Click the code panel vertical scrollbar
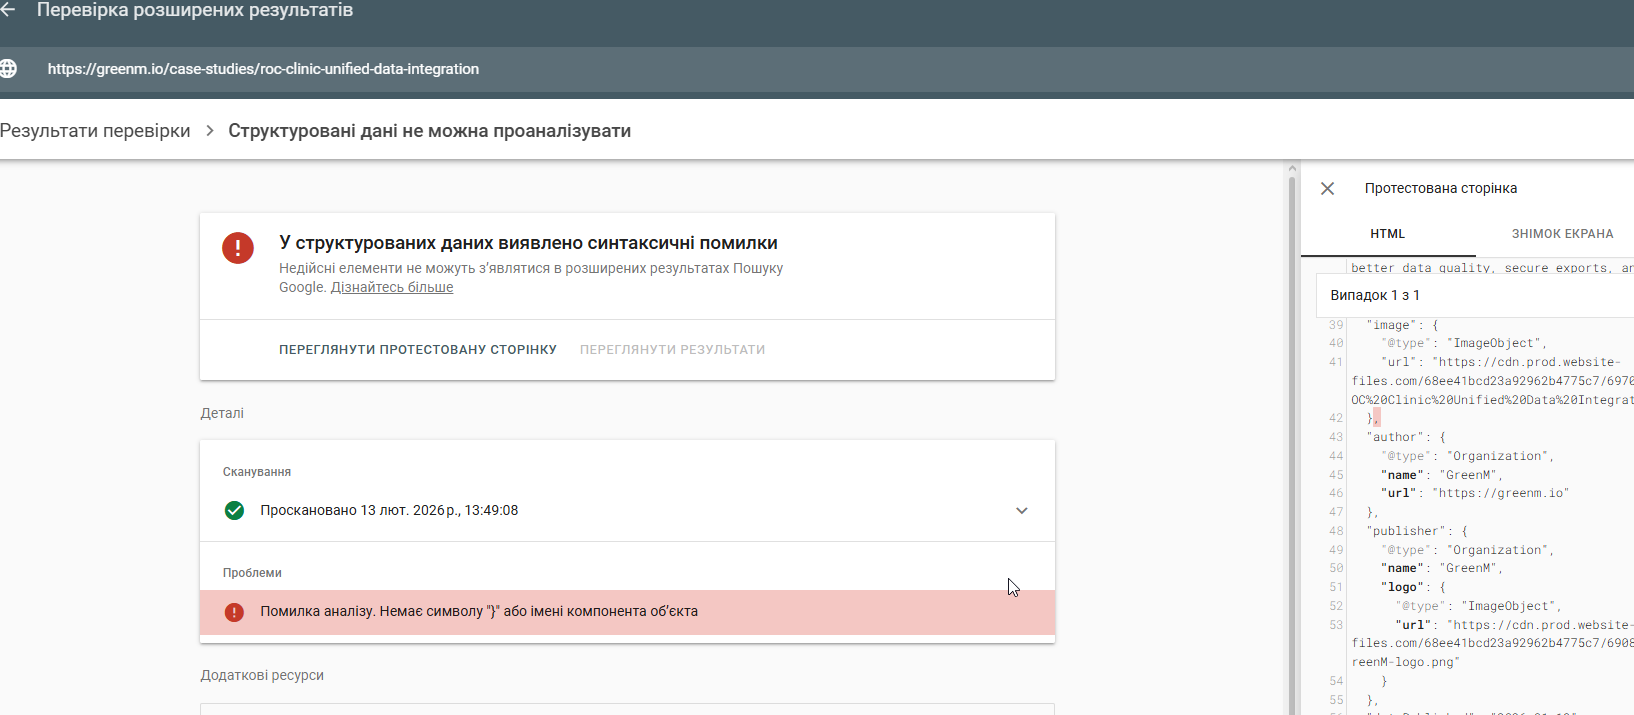1634x715 pixels. click(1292, 440)
